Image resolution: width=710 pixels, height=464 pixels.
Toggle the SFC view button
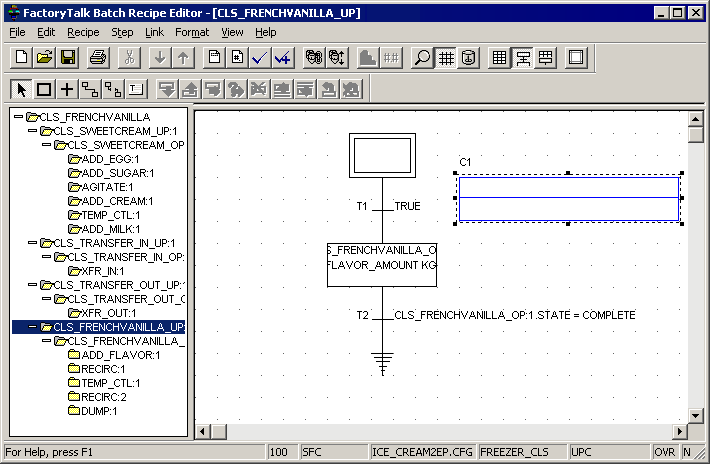pyautogui.click(x=523, y=58)
